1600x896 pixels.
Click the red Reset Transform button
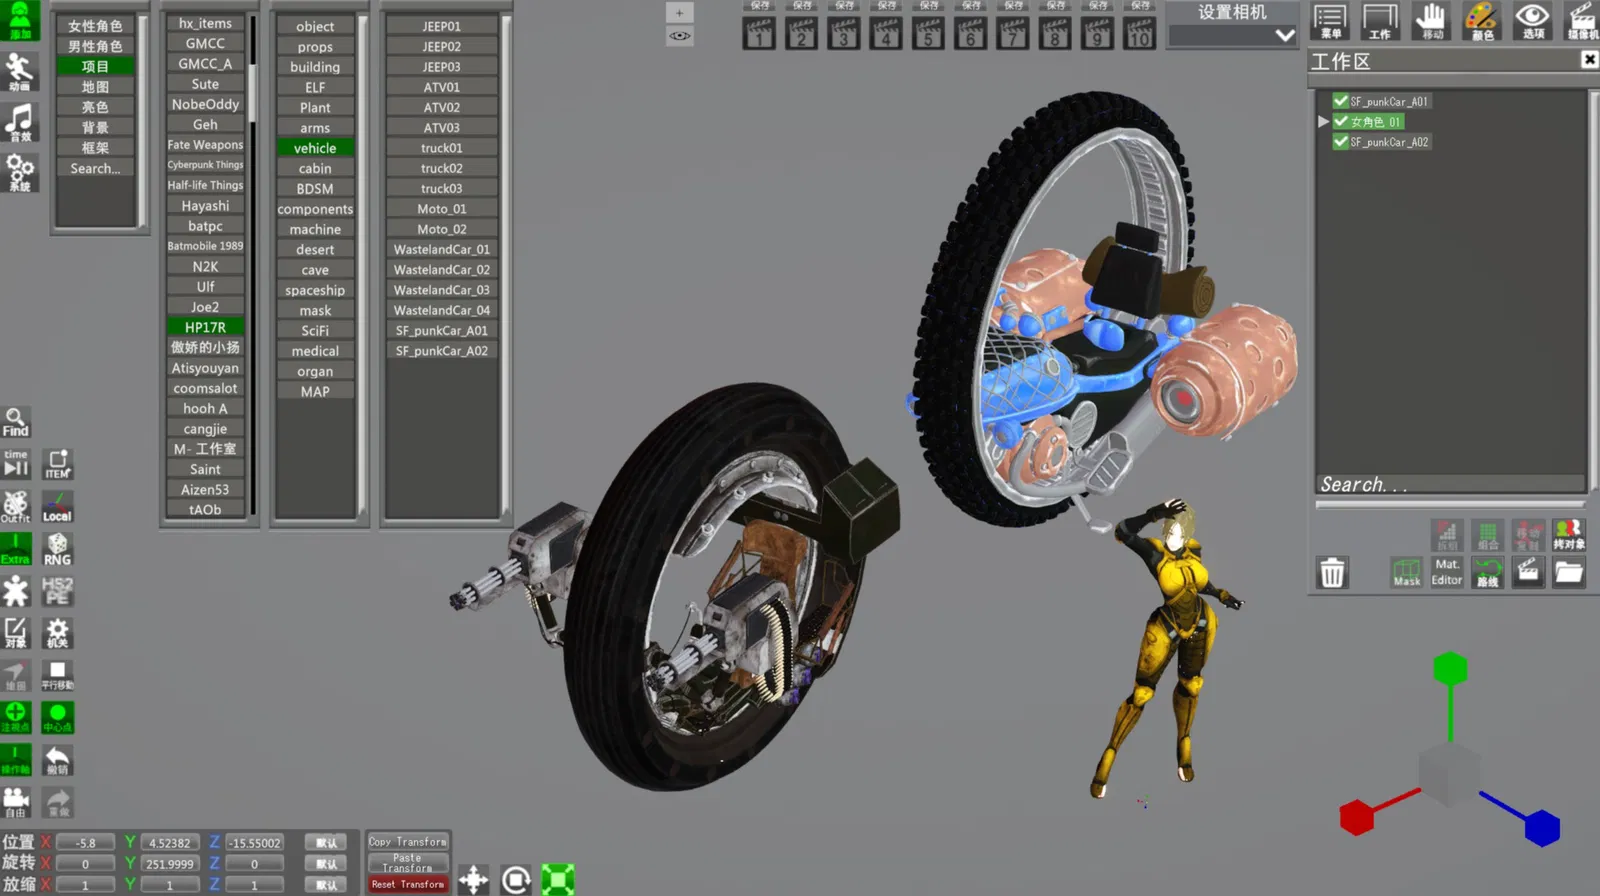[x=408, y=884]
